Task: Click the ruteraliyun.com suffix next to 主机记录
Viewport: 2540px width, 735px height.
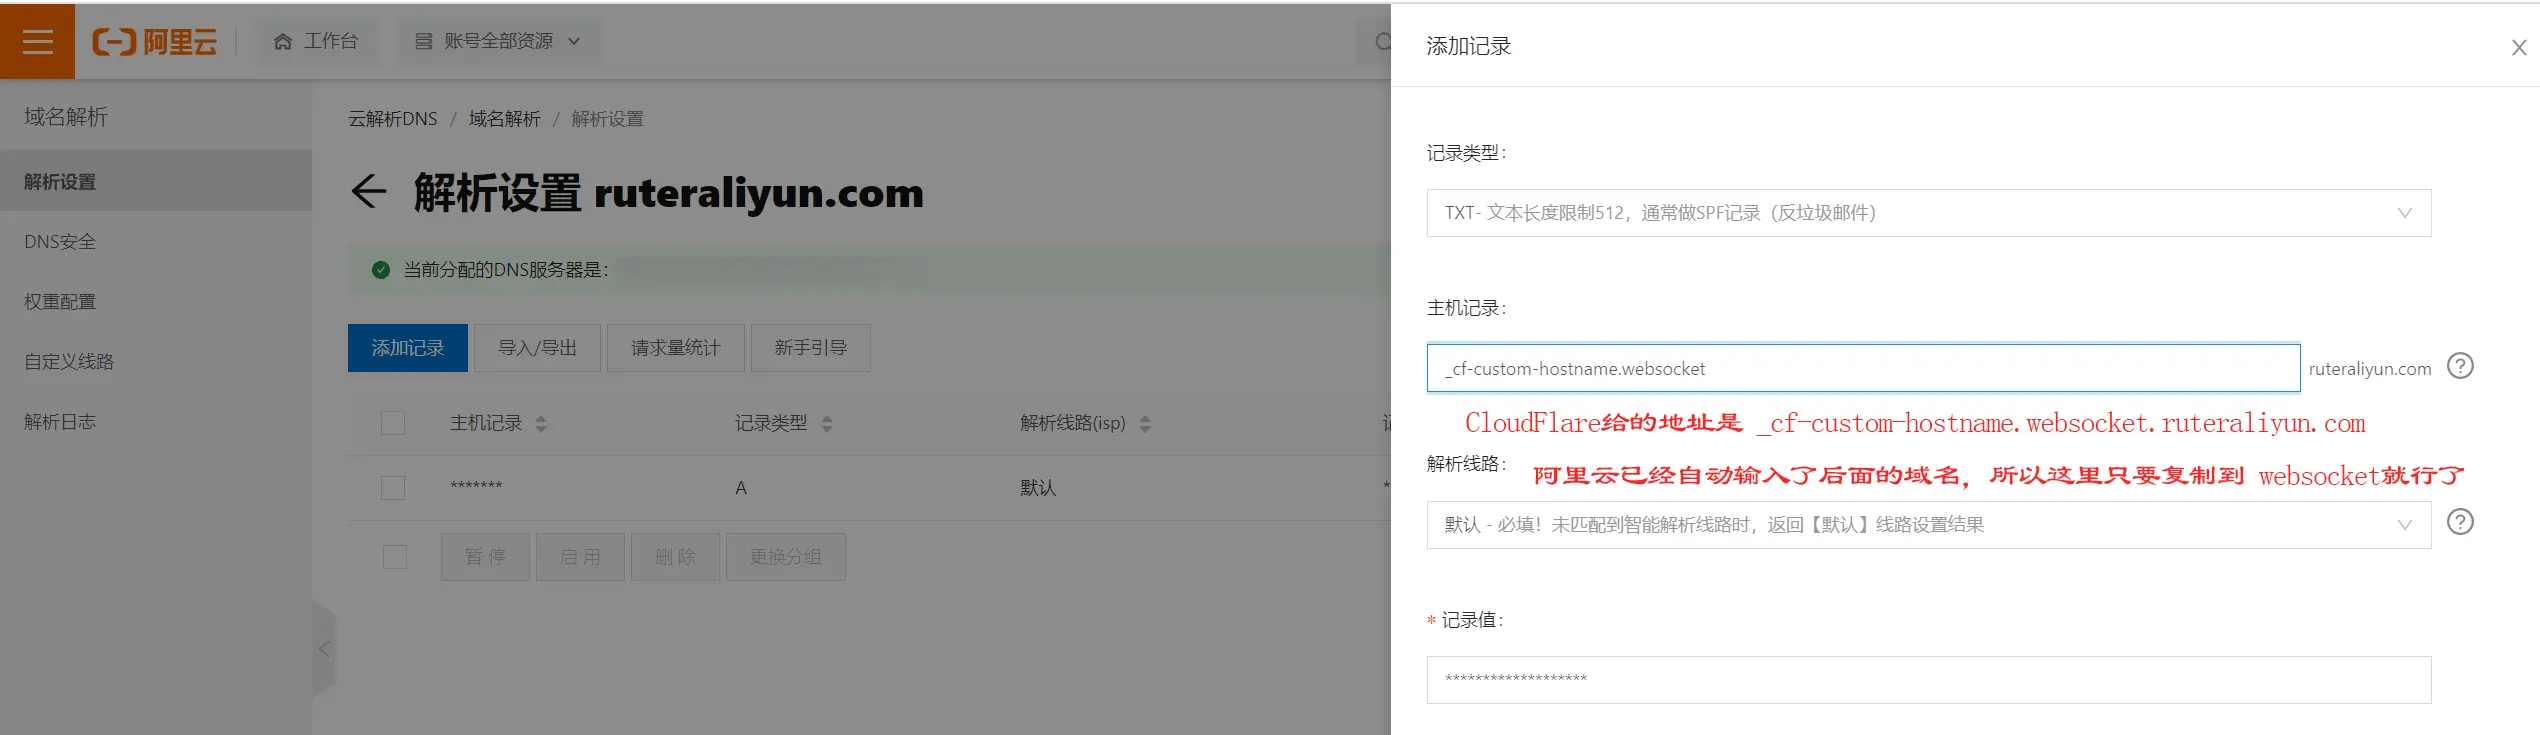Action: pos(2370,369)
